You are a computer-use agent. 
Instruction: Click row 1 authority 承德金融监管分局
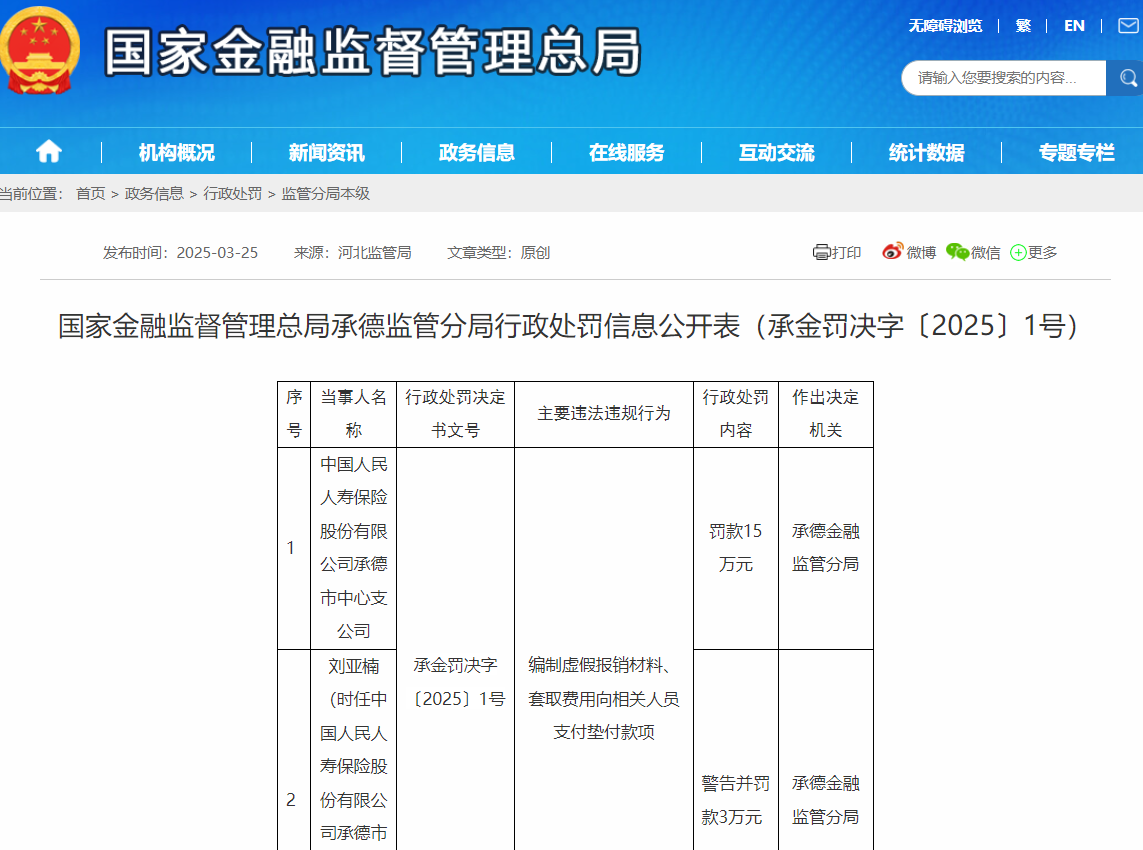click(825, 547)
